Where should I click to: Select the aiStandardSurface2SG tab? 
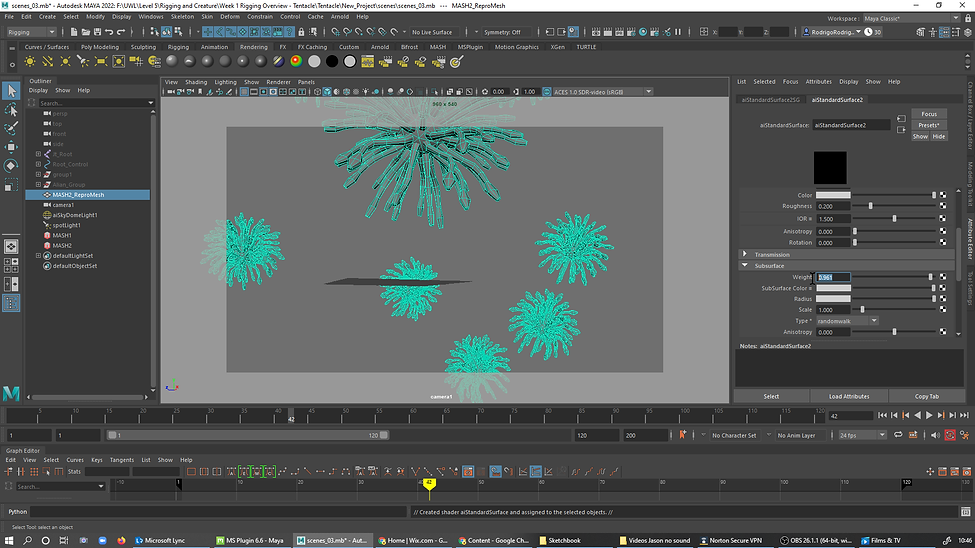tap(770, 100)
